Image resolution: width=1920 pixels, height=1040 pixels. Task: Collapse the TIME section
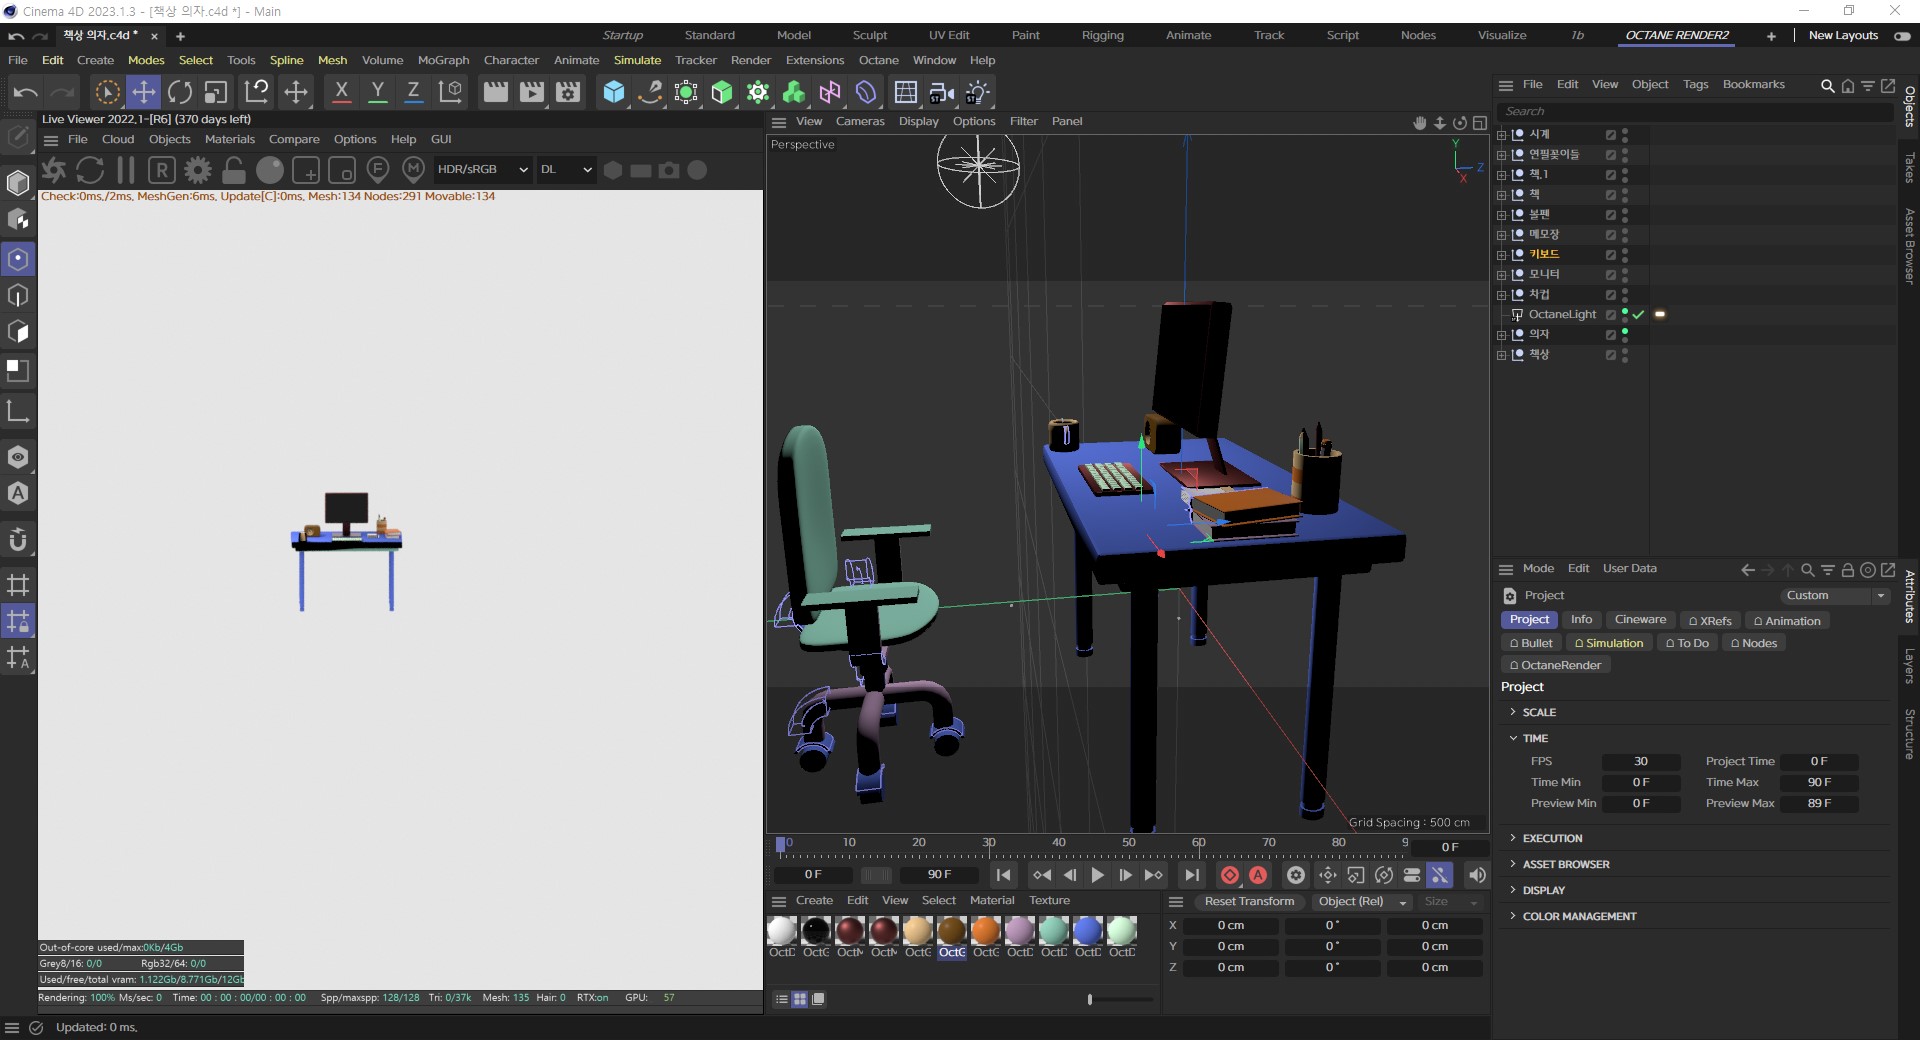coord(1513,738)
